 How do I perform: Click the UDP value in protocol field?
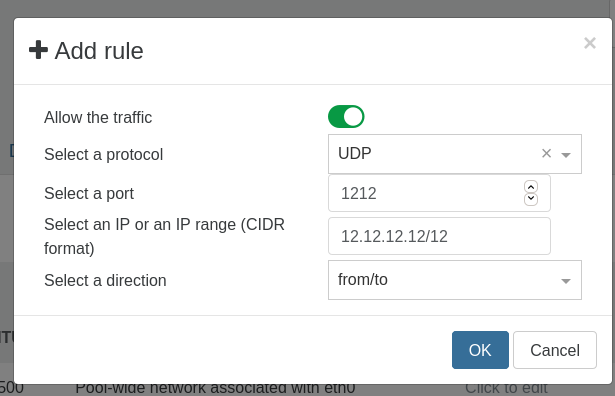pos(355,153)
